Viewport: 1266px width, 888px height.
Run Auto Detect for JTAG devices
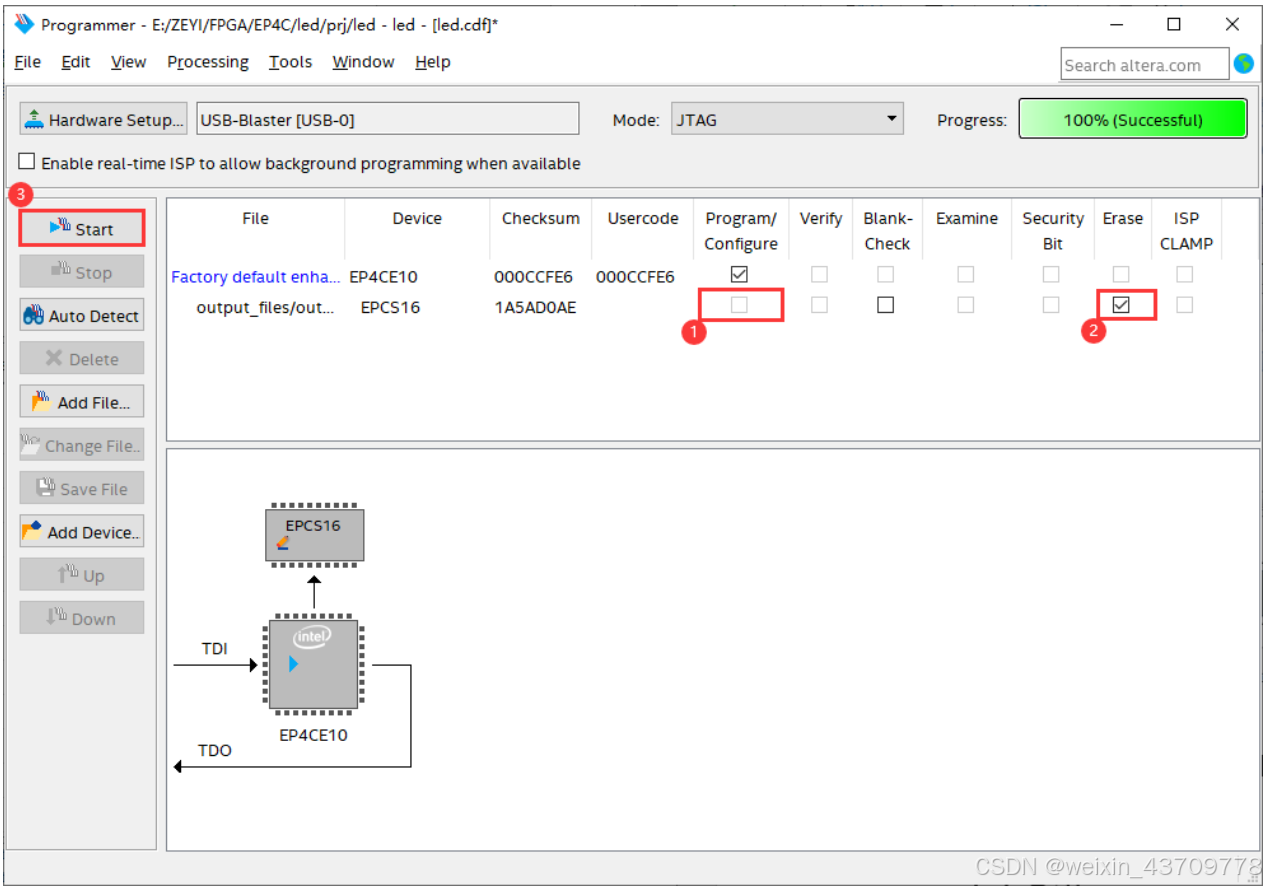82,315
